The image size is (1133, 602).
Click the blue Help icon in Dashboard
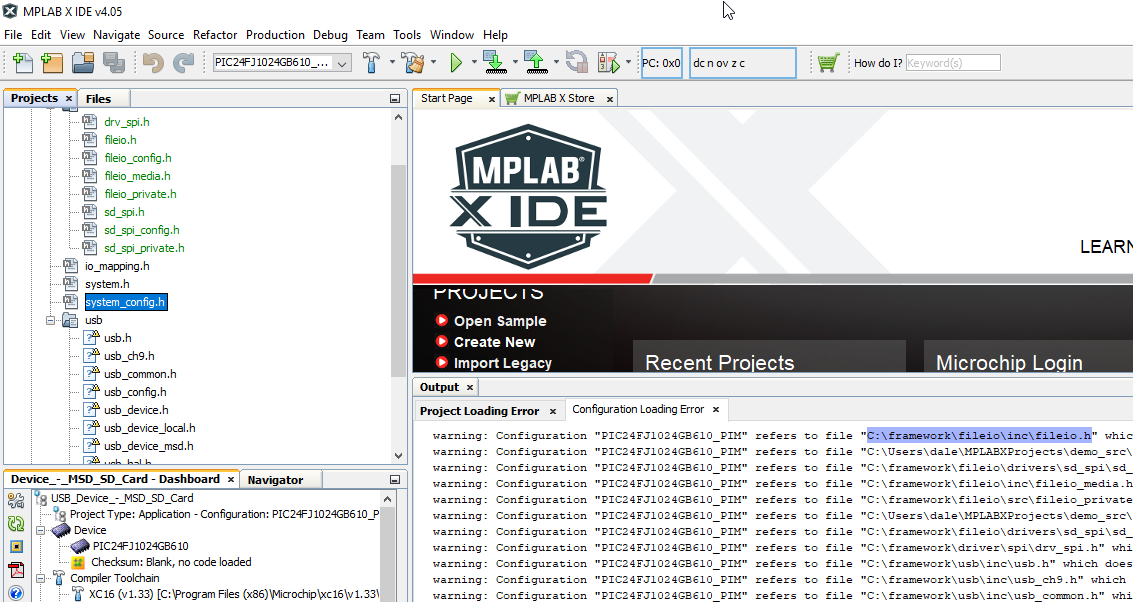[16, 593]
